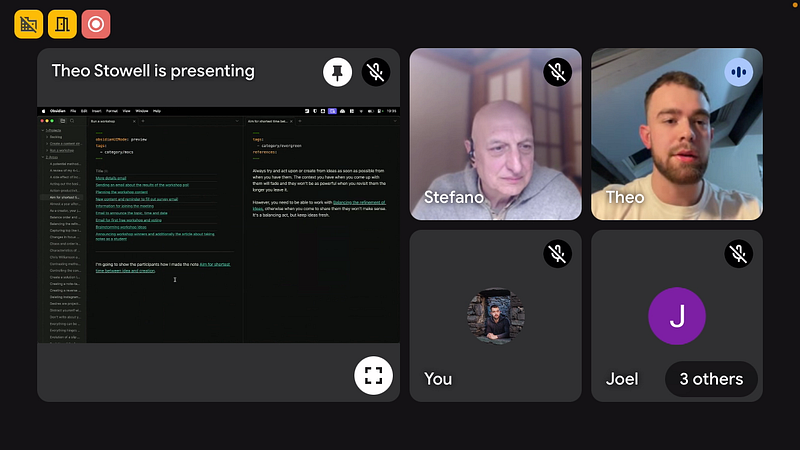Open the 'More details email' link
The height and width of the screenshot is (450, 800).
(111, 178)
